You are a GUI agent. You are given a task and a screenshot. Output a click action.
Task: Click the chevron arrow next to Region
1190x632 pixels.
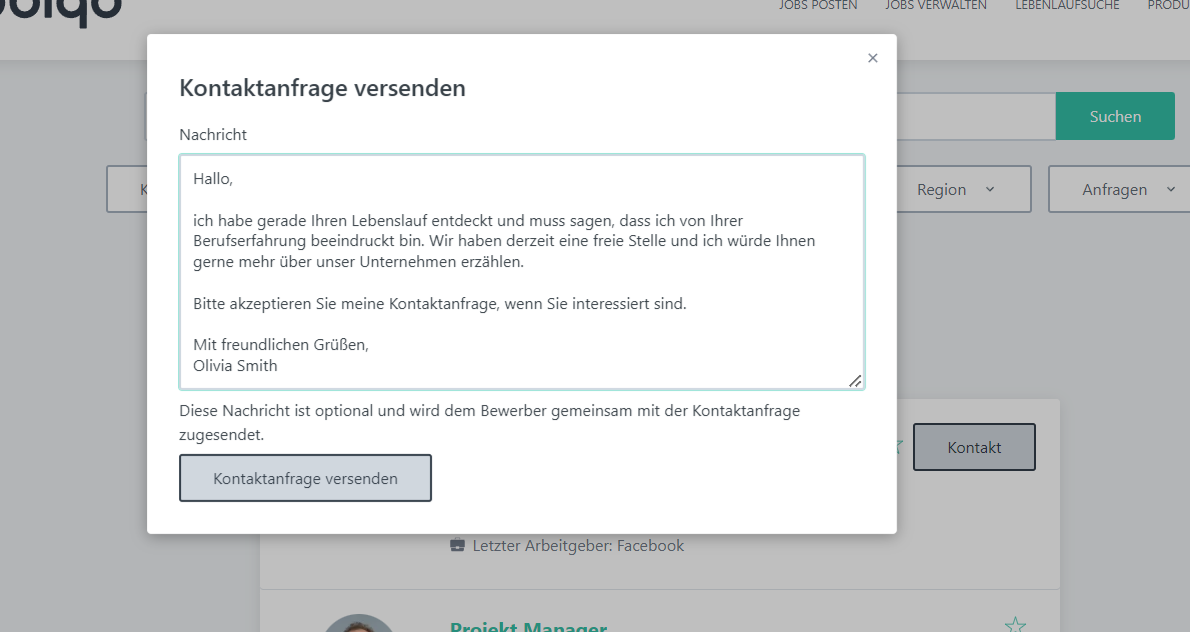[990, 189]
